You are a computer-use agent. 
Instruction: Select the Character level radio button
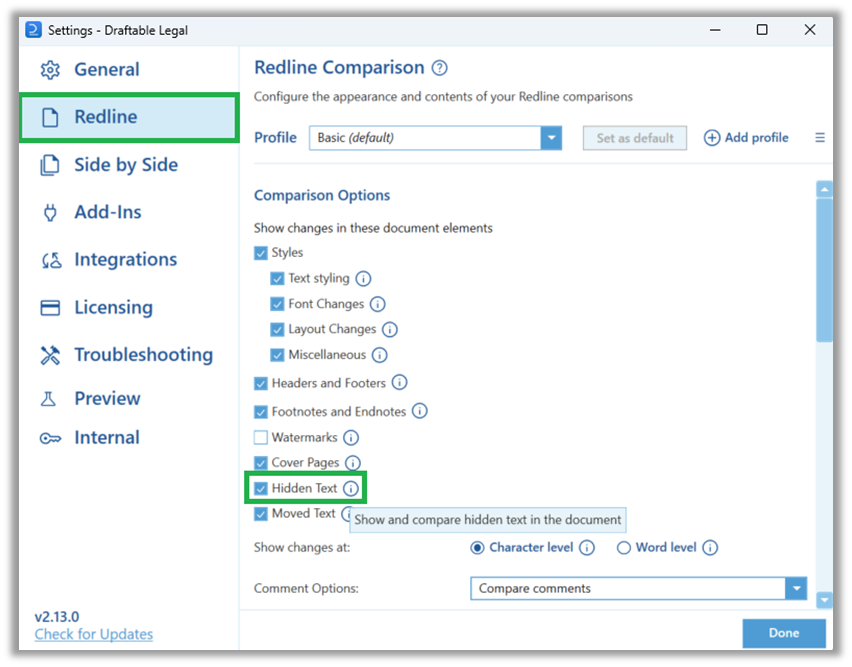tap(477, 548)
